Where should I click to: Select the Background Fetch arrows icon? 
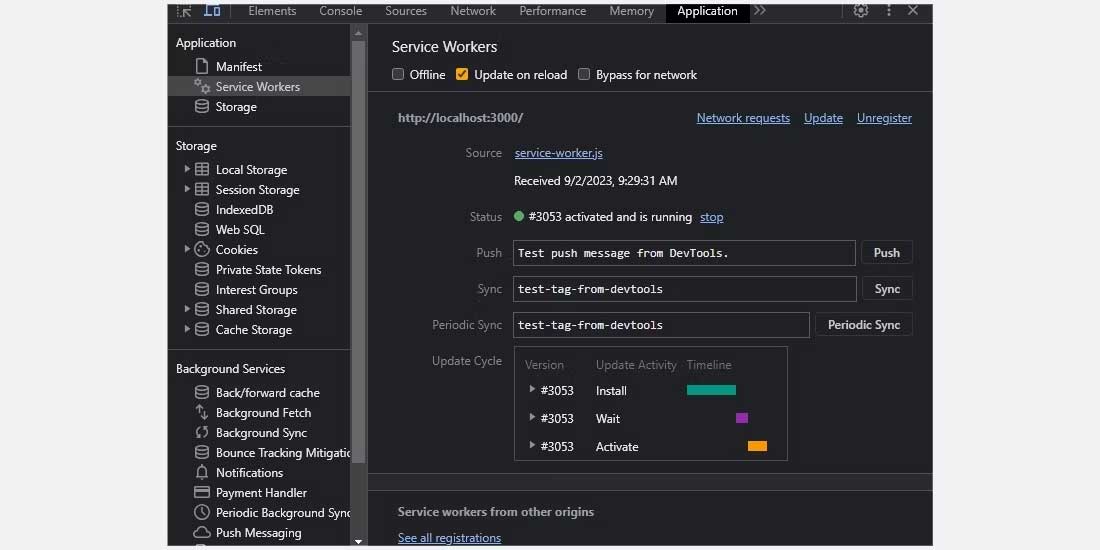[202, 413]
